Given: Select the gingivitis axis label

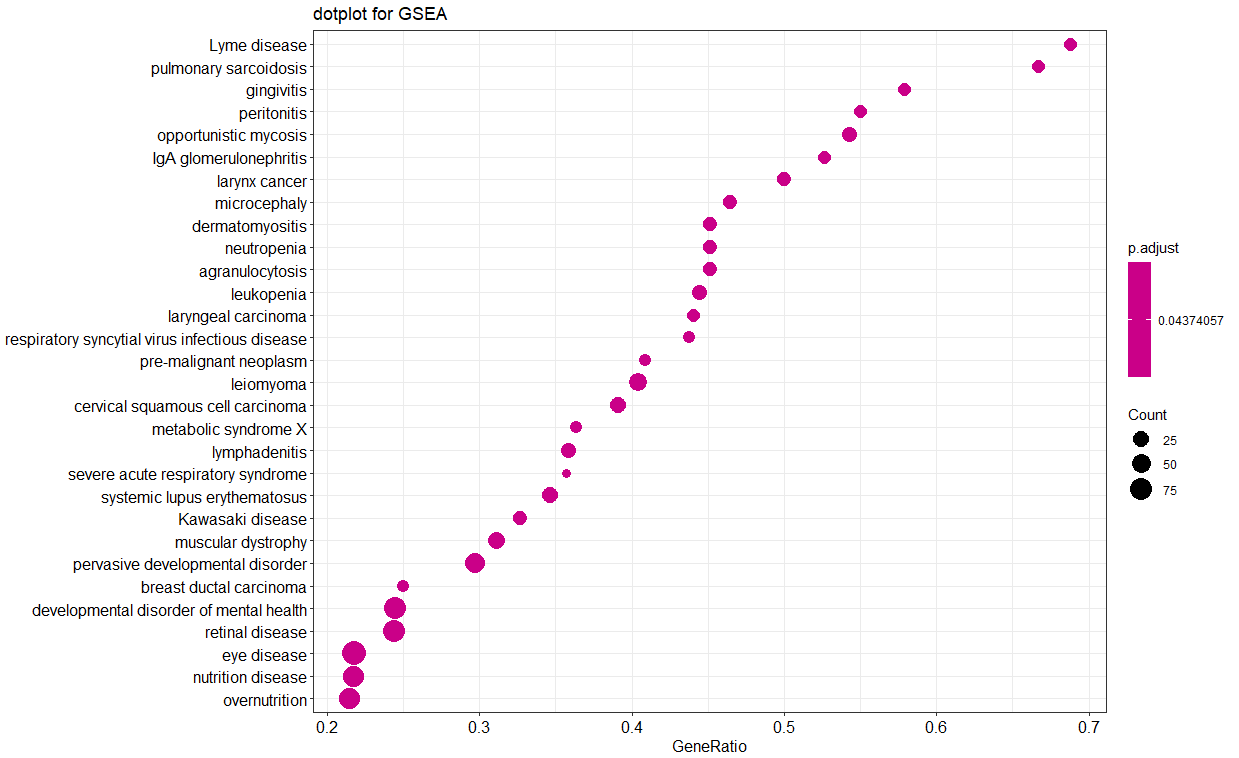Looking at the screenshot, I should pos(279,90).
